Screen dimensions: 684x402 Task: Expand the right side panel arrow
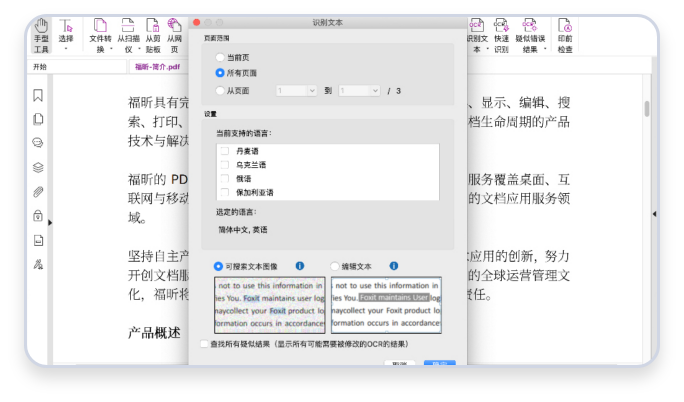[x=654, y=214]
